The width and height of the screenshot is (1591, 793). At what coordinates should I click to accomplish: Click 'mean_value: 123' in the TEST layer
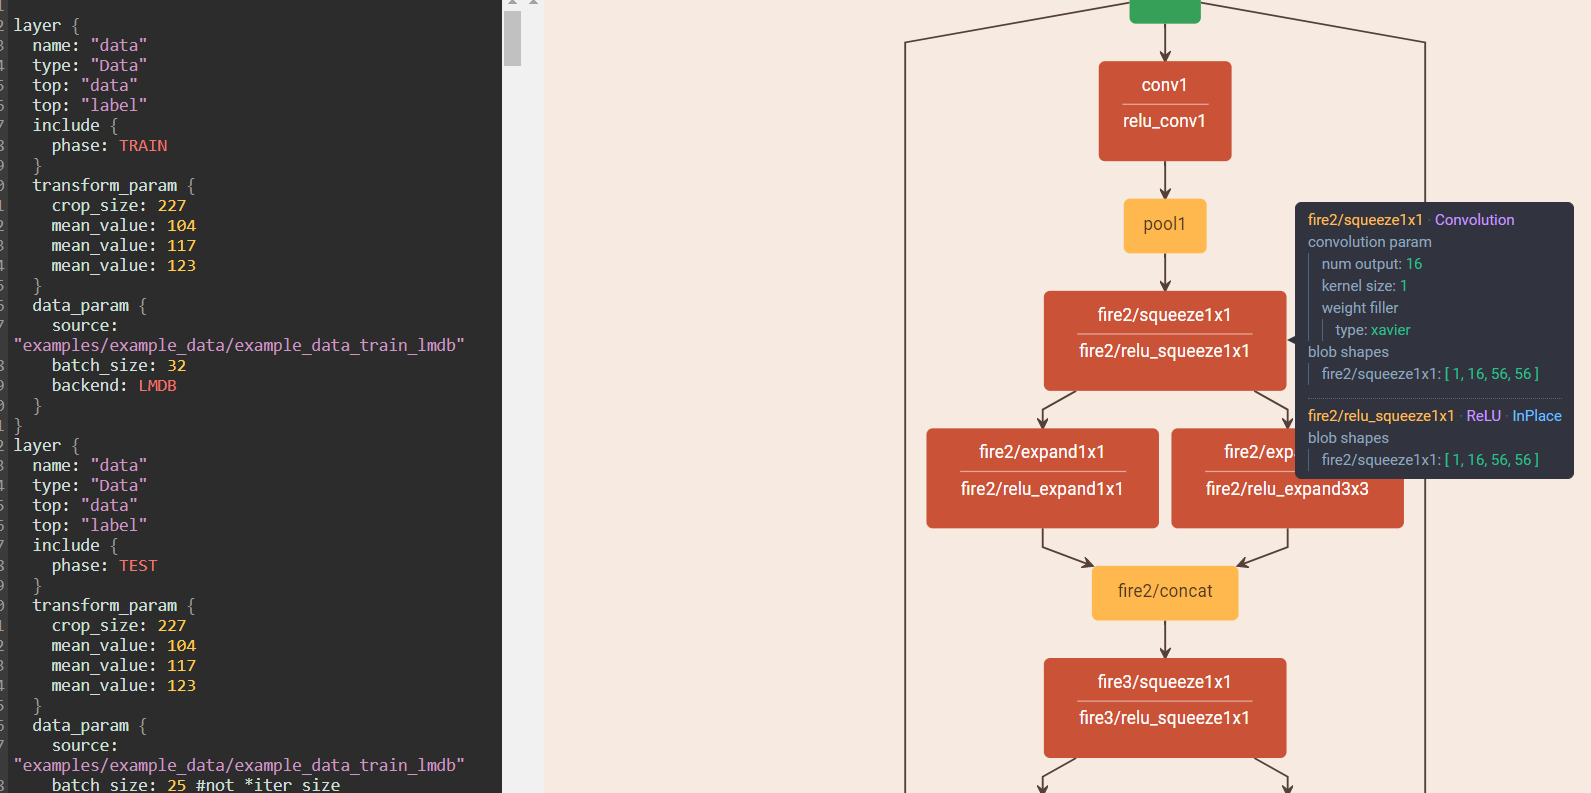pyautogui.click(x=123, y=686)
